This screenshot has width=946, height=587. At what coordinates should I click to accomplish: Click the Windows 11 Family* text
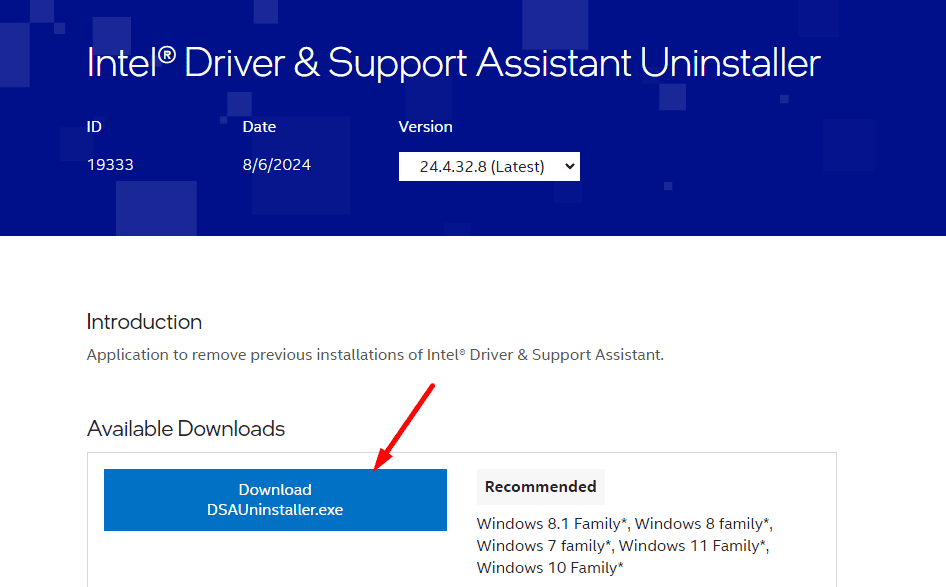[693, 546]
